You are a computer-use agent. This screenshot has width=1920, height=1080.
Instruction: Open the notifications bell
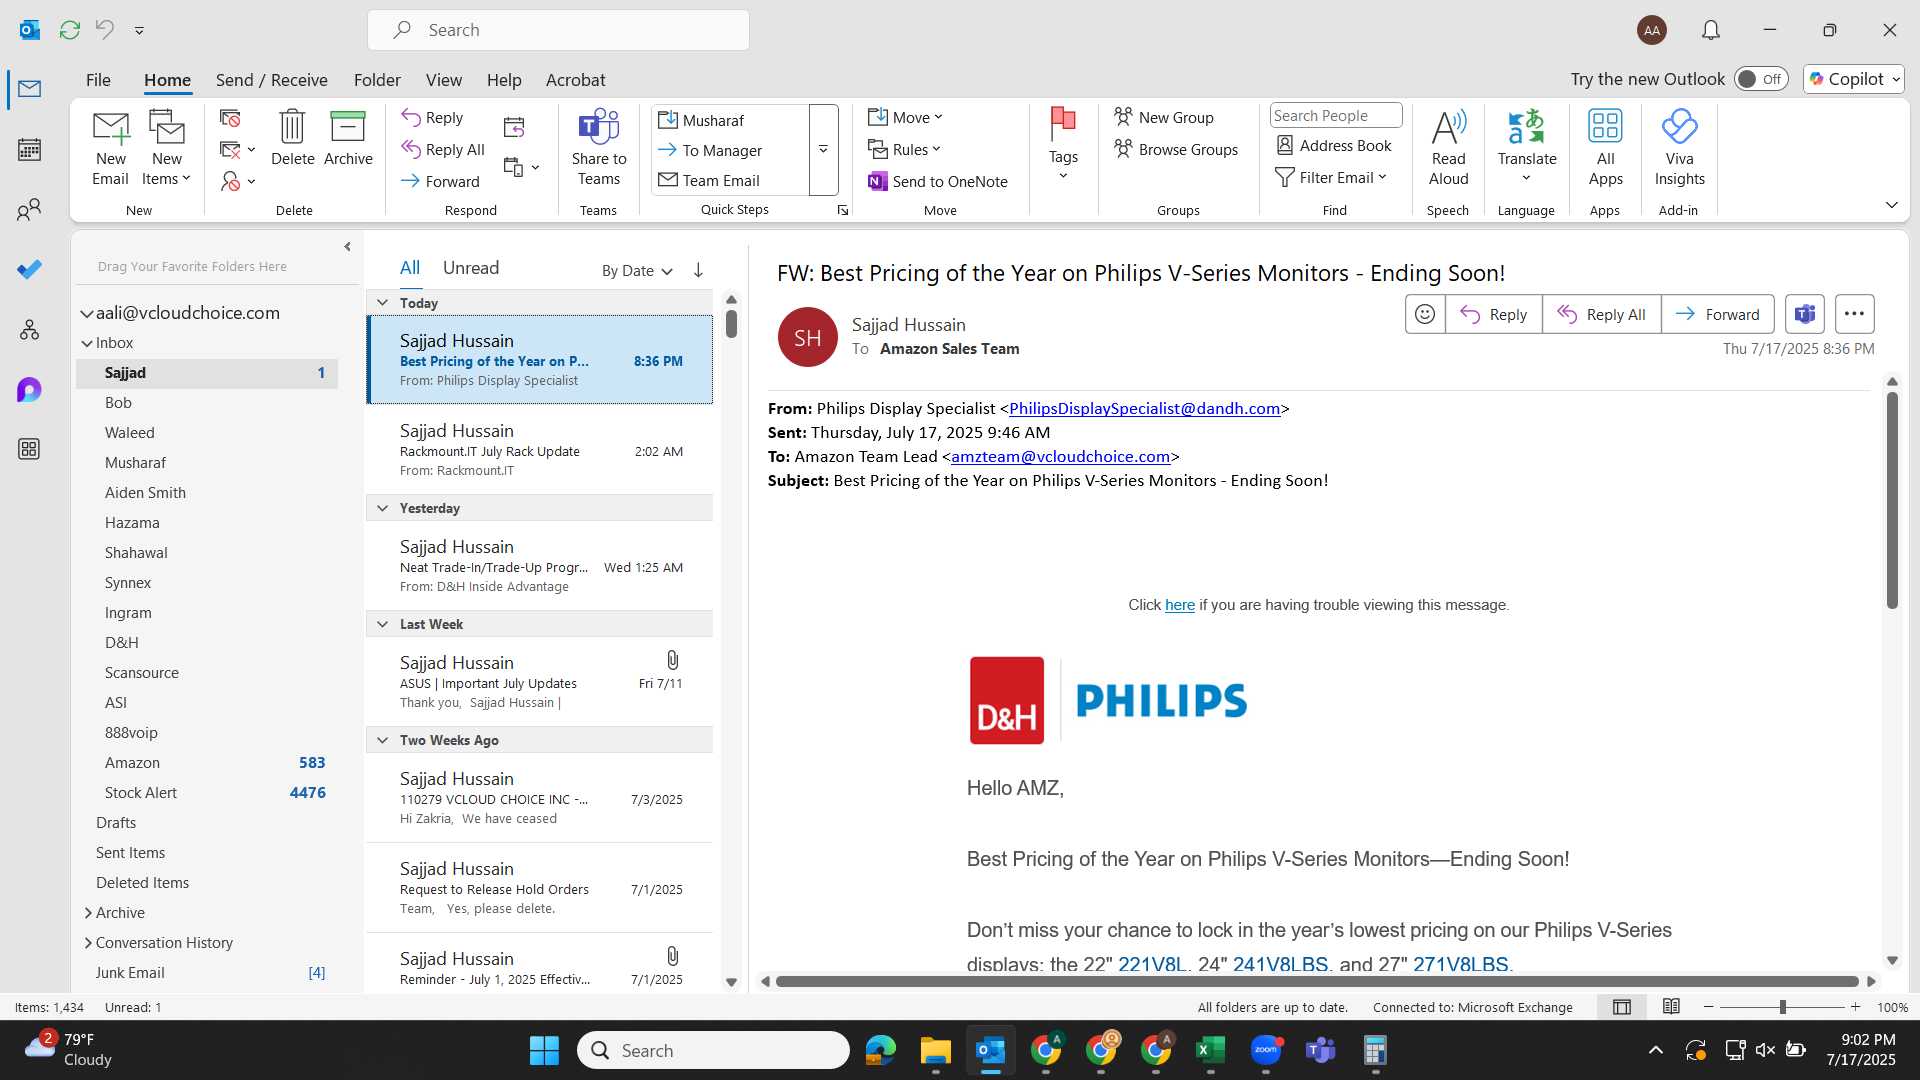tap(1711, 30)
